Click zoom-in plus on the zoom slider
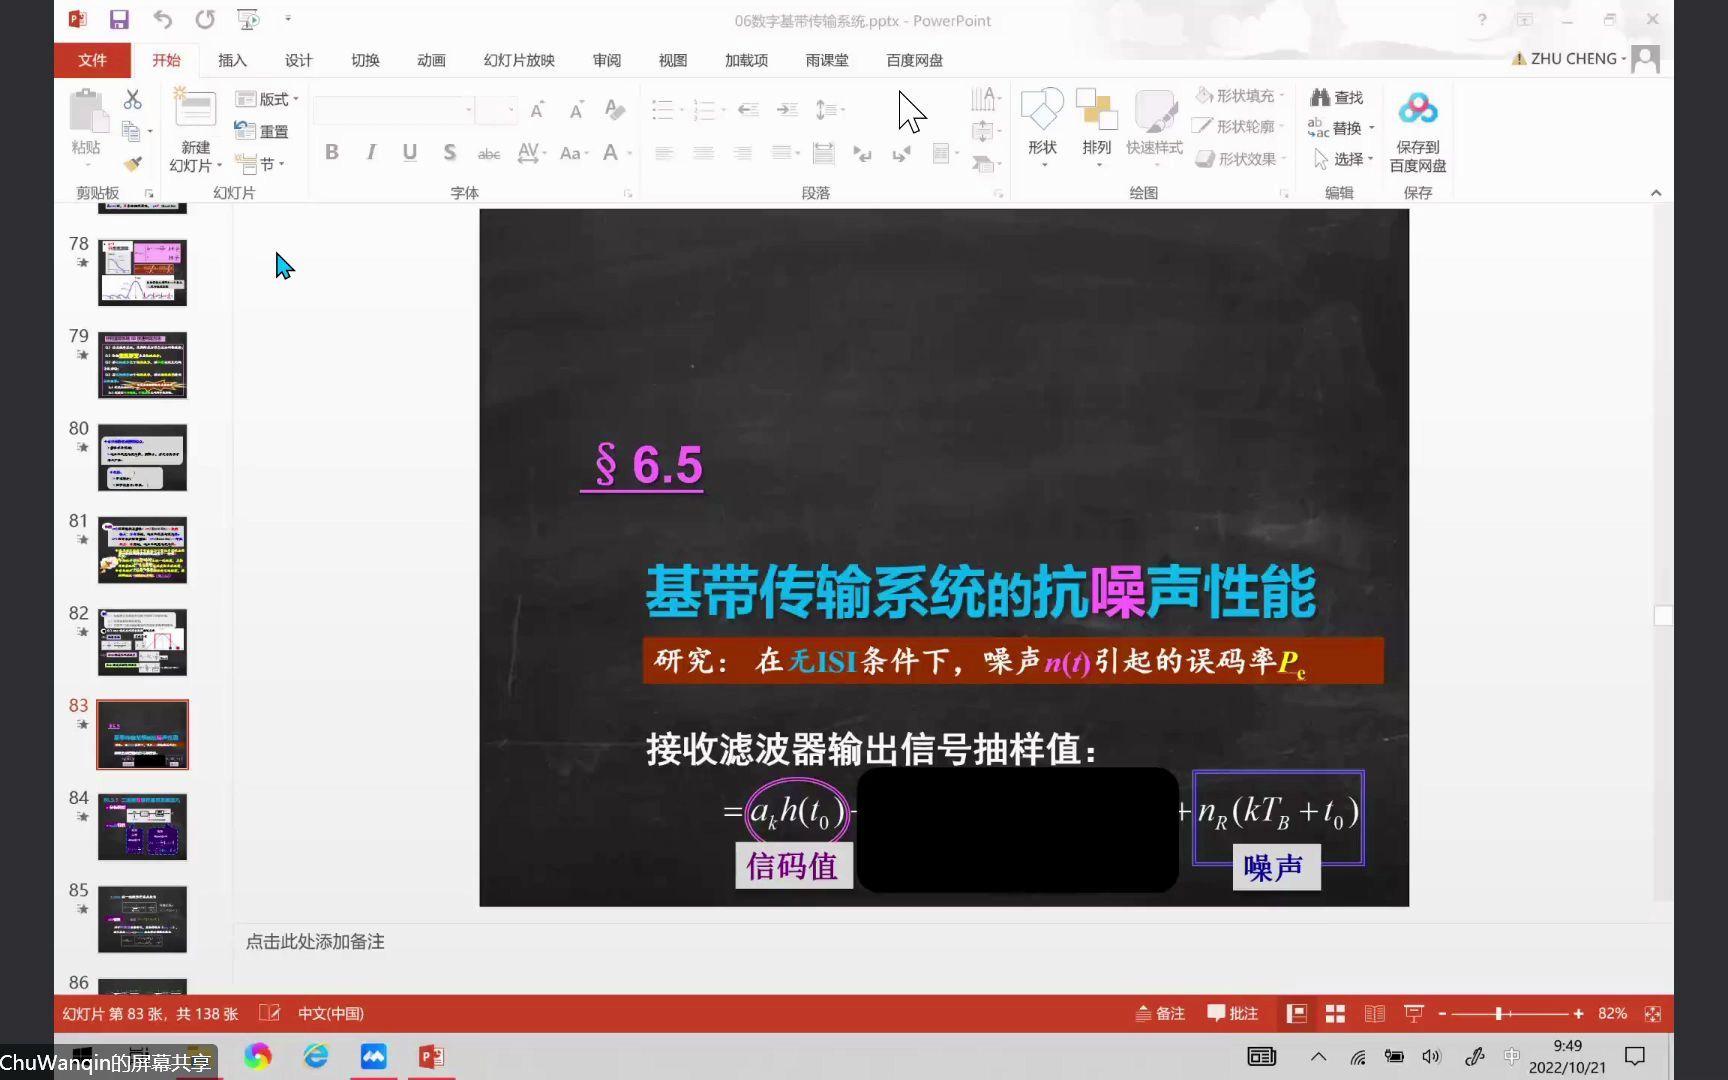 pyautogui.click(x=1580, y=1013)
